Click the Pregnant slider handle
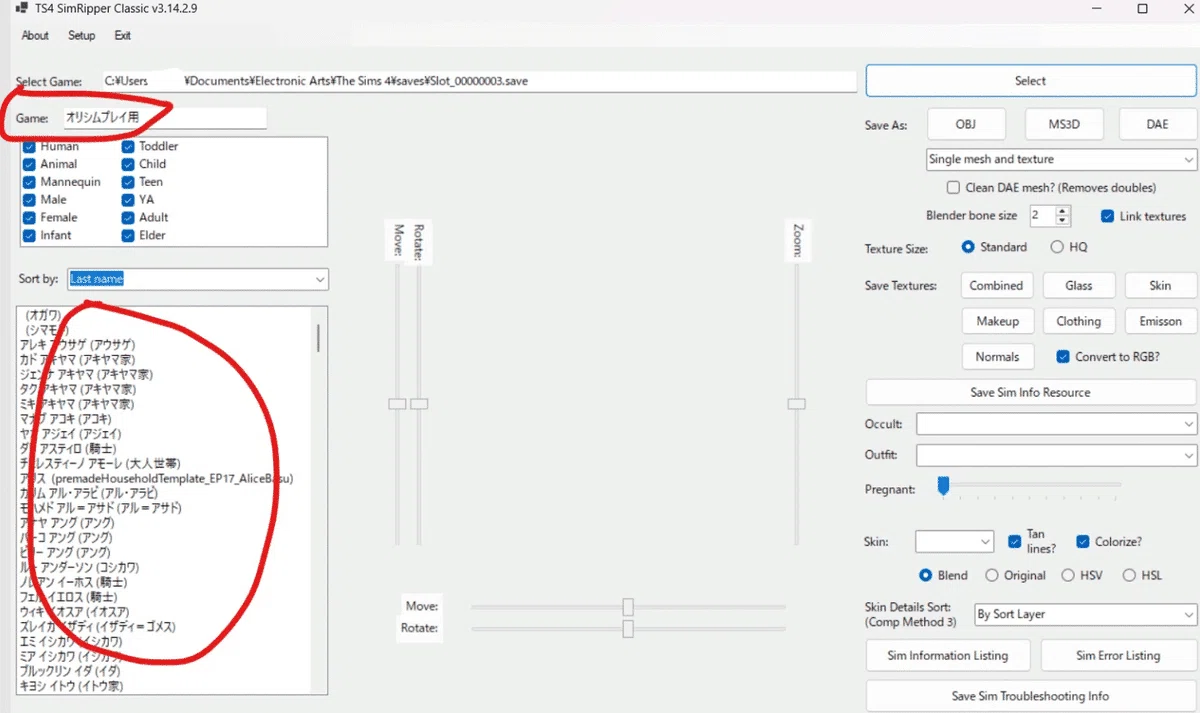 tap(942, 486)
